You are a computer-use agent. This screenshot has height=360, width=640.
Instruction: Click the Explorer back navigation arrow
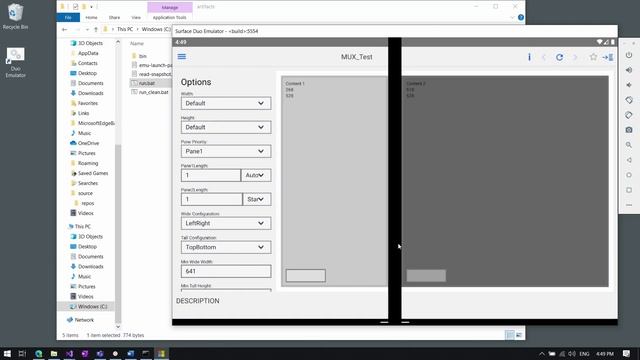pos(64,29)
